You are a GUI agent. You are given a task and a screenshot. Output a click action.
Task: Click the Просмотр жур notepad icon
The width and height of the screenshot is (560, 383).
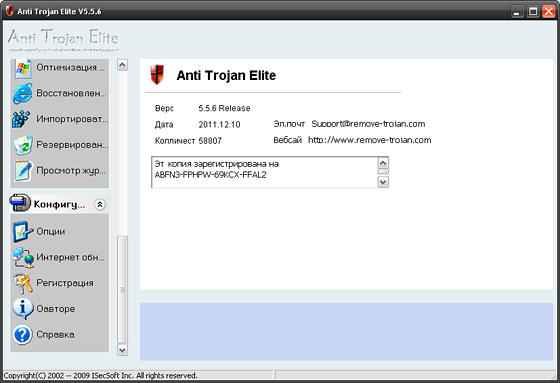[23, 171]
